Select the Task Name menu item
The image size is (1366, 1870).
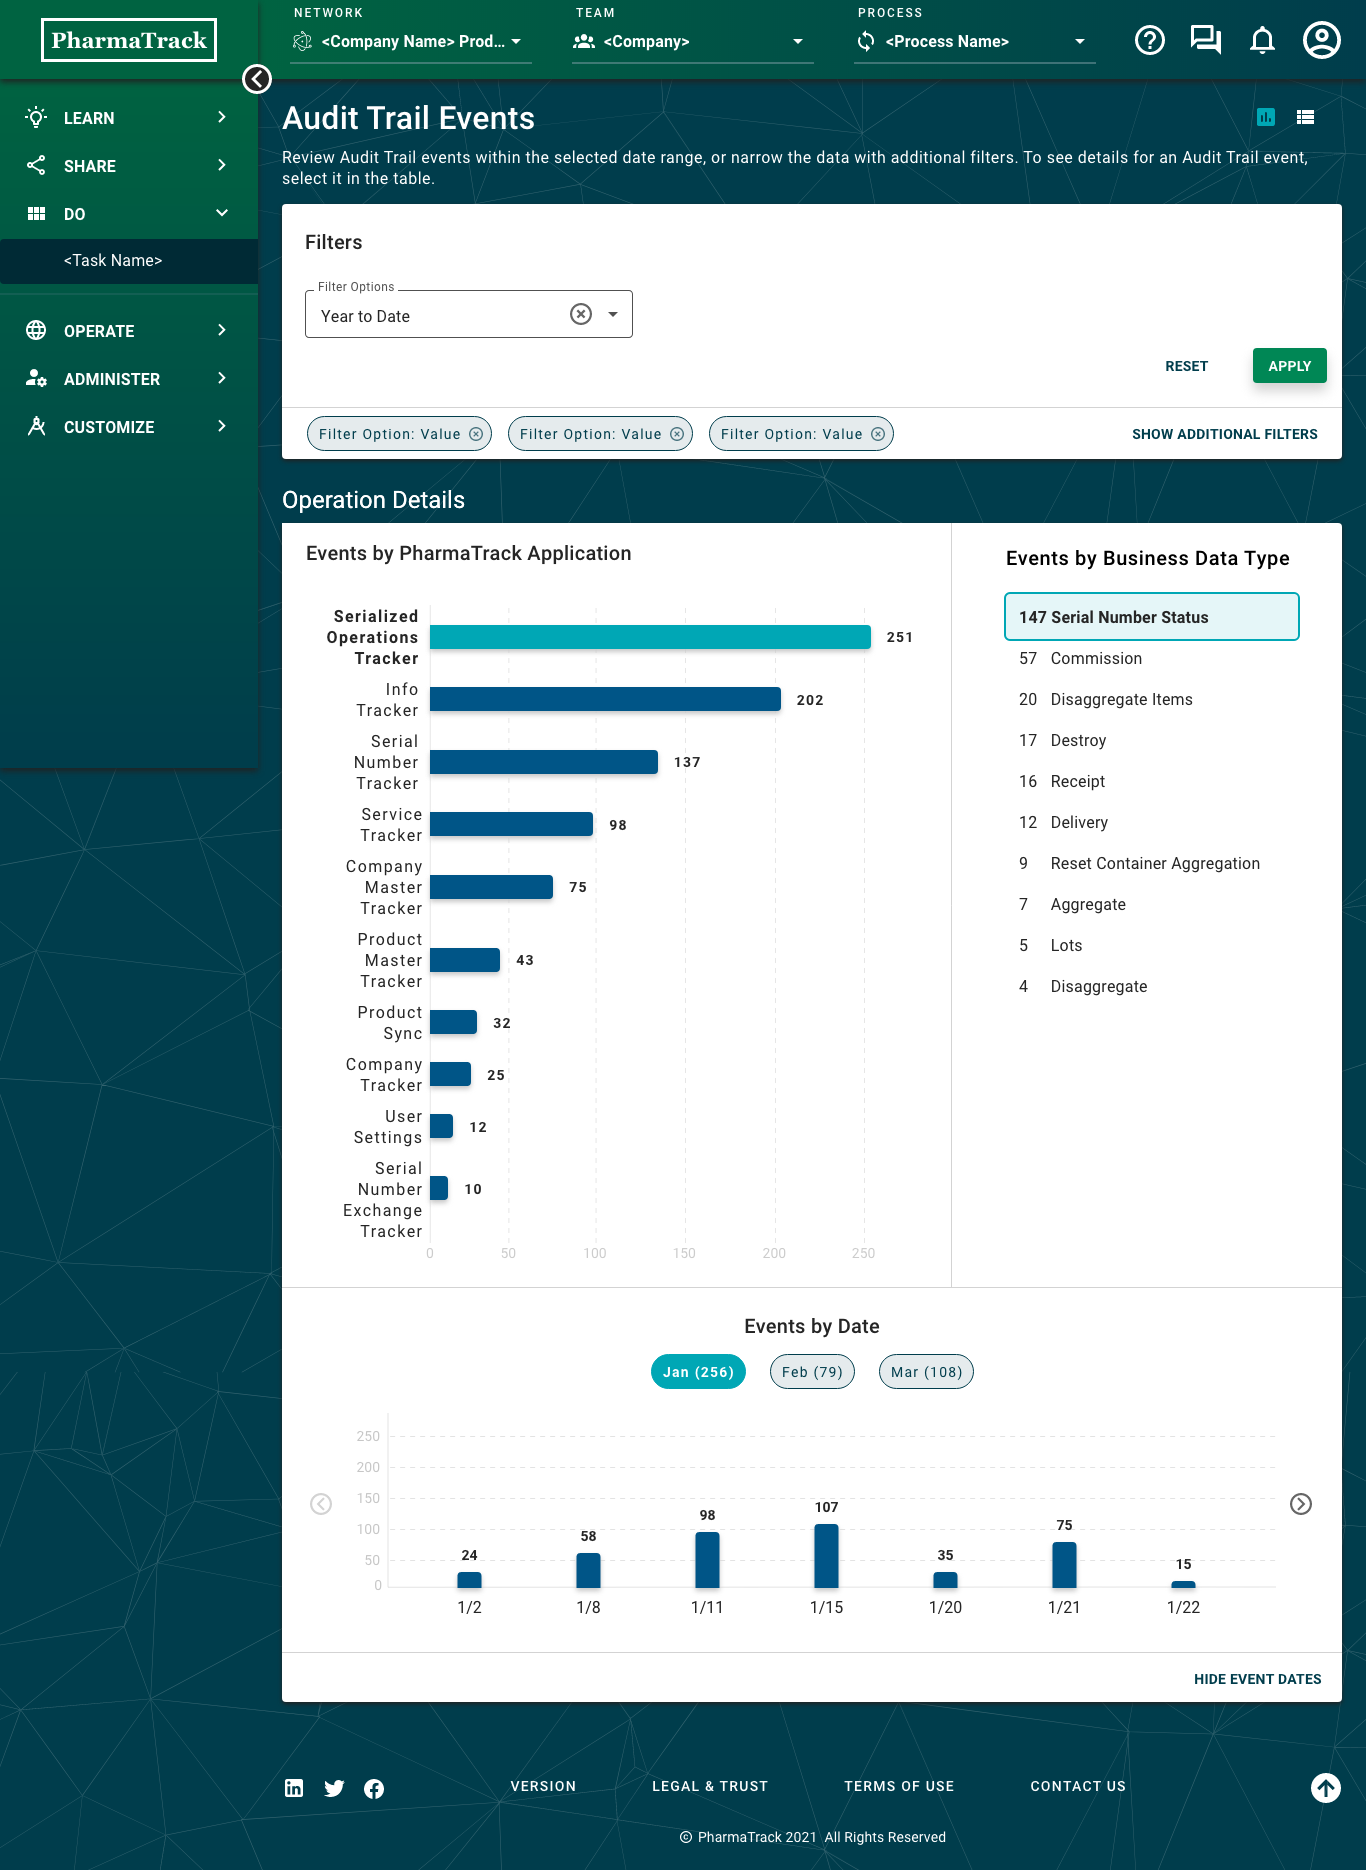click(129, 261)
